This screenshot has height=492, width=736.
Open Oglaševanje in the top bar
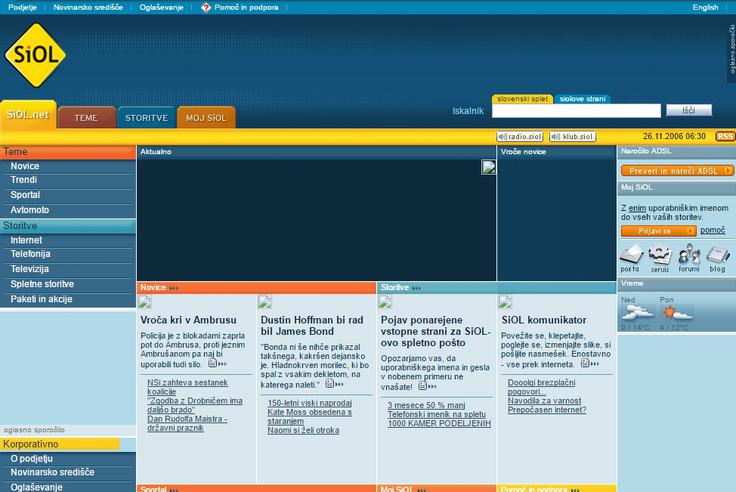(161, 7)
